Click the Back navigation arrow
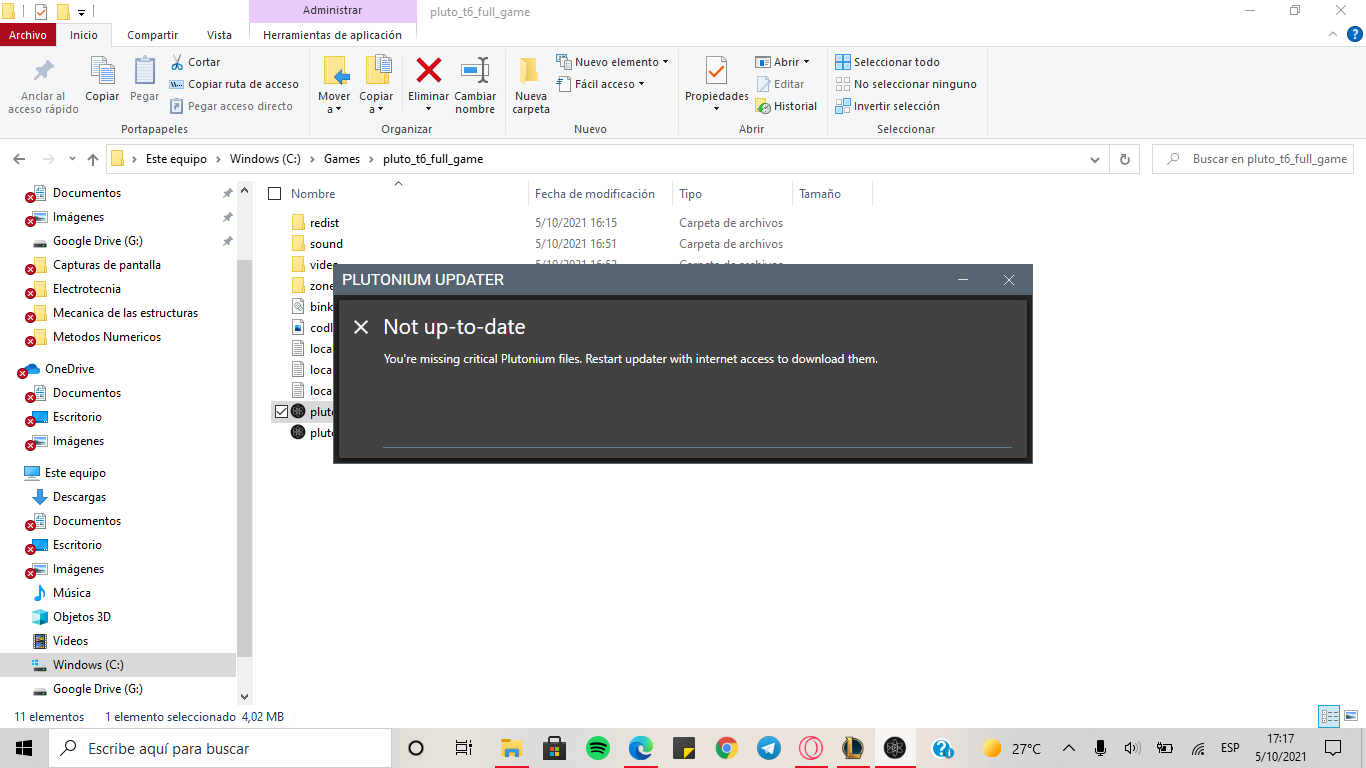Image resolution: width=1366 pixels, height=768 pixels. click(x=19, y=159)
